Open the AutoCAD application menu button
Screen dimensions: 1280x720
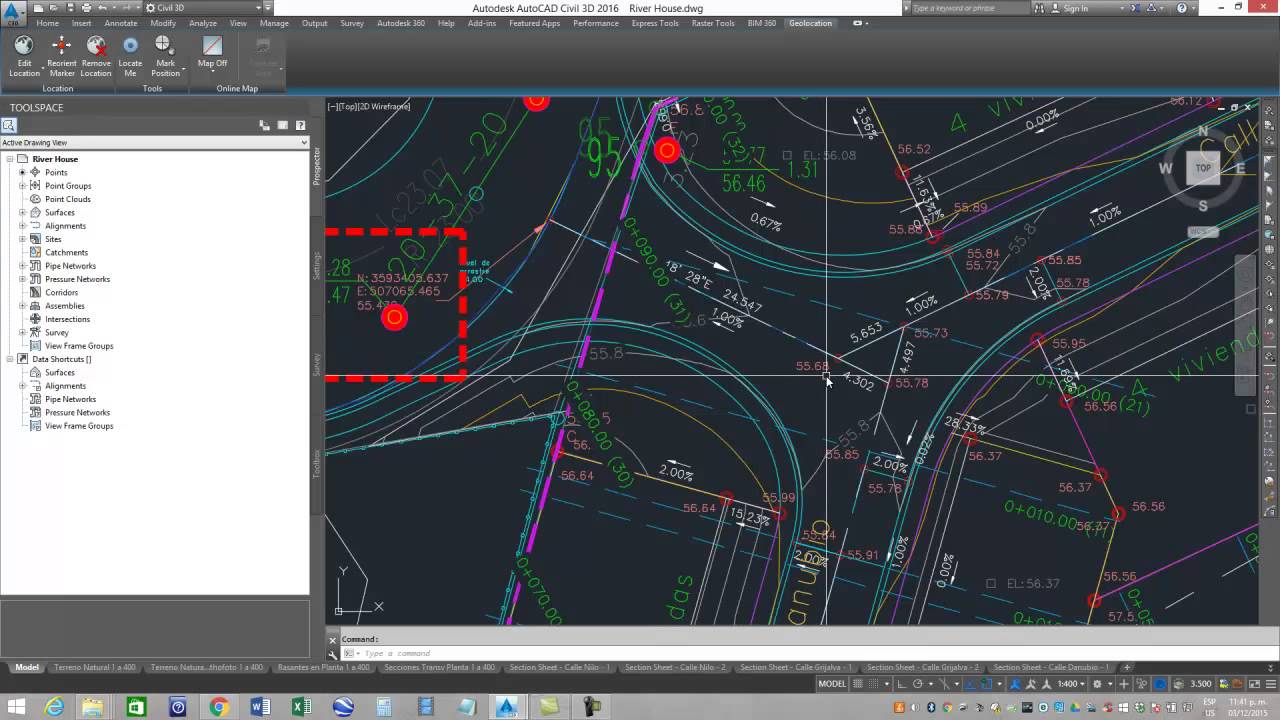tap(14, 12)
